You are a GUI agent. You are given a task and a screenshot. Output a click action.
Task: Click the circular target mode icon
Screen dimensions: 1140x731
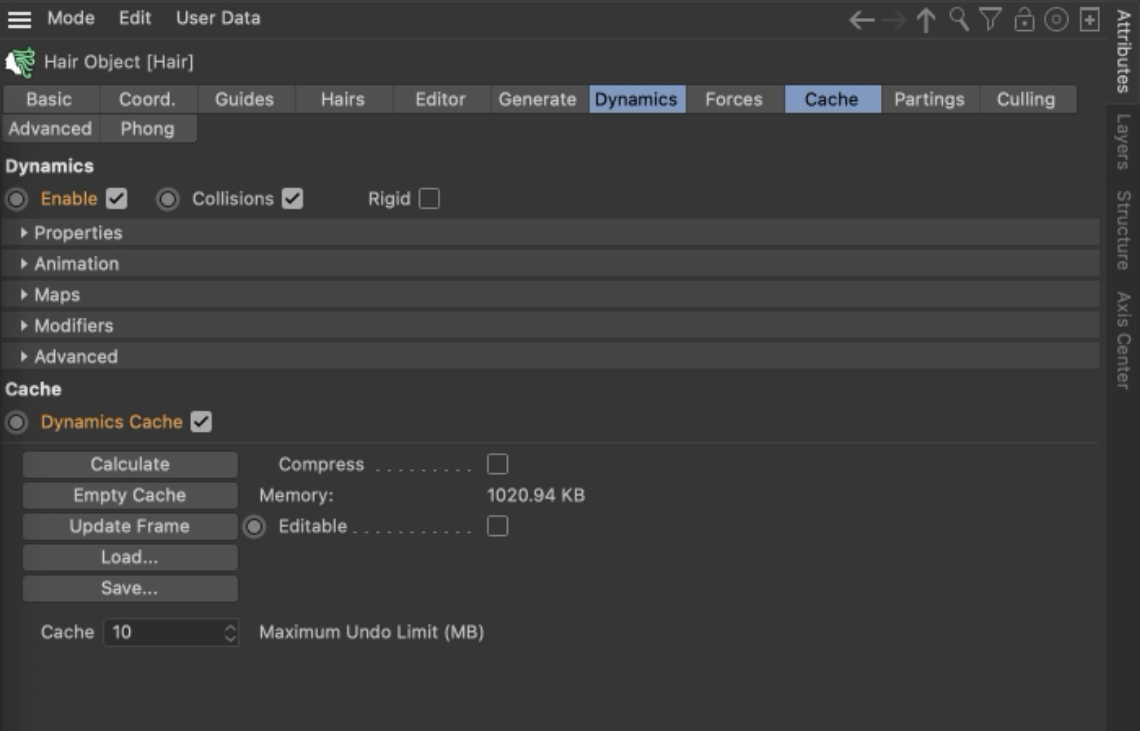1056,20
